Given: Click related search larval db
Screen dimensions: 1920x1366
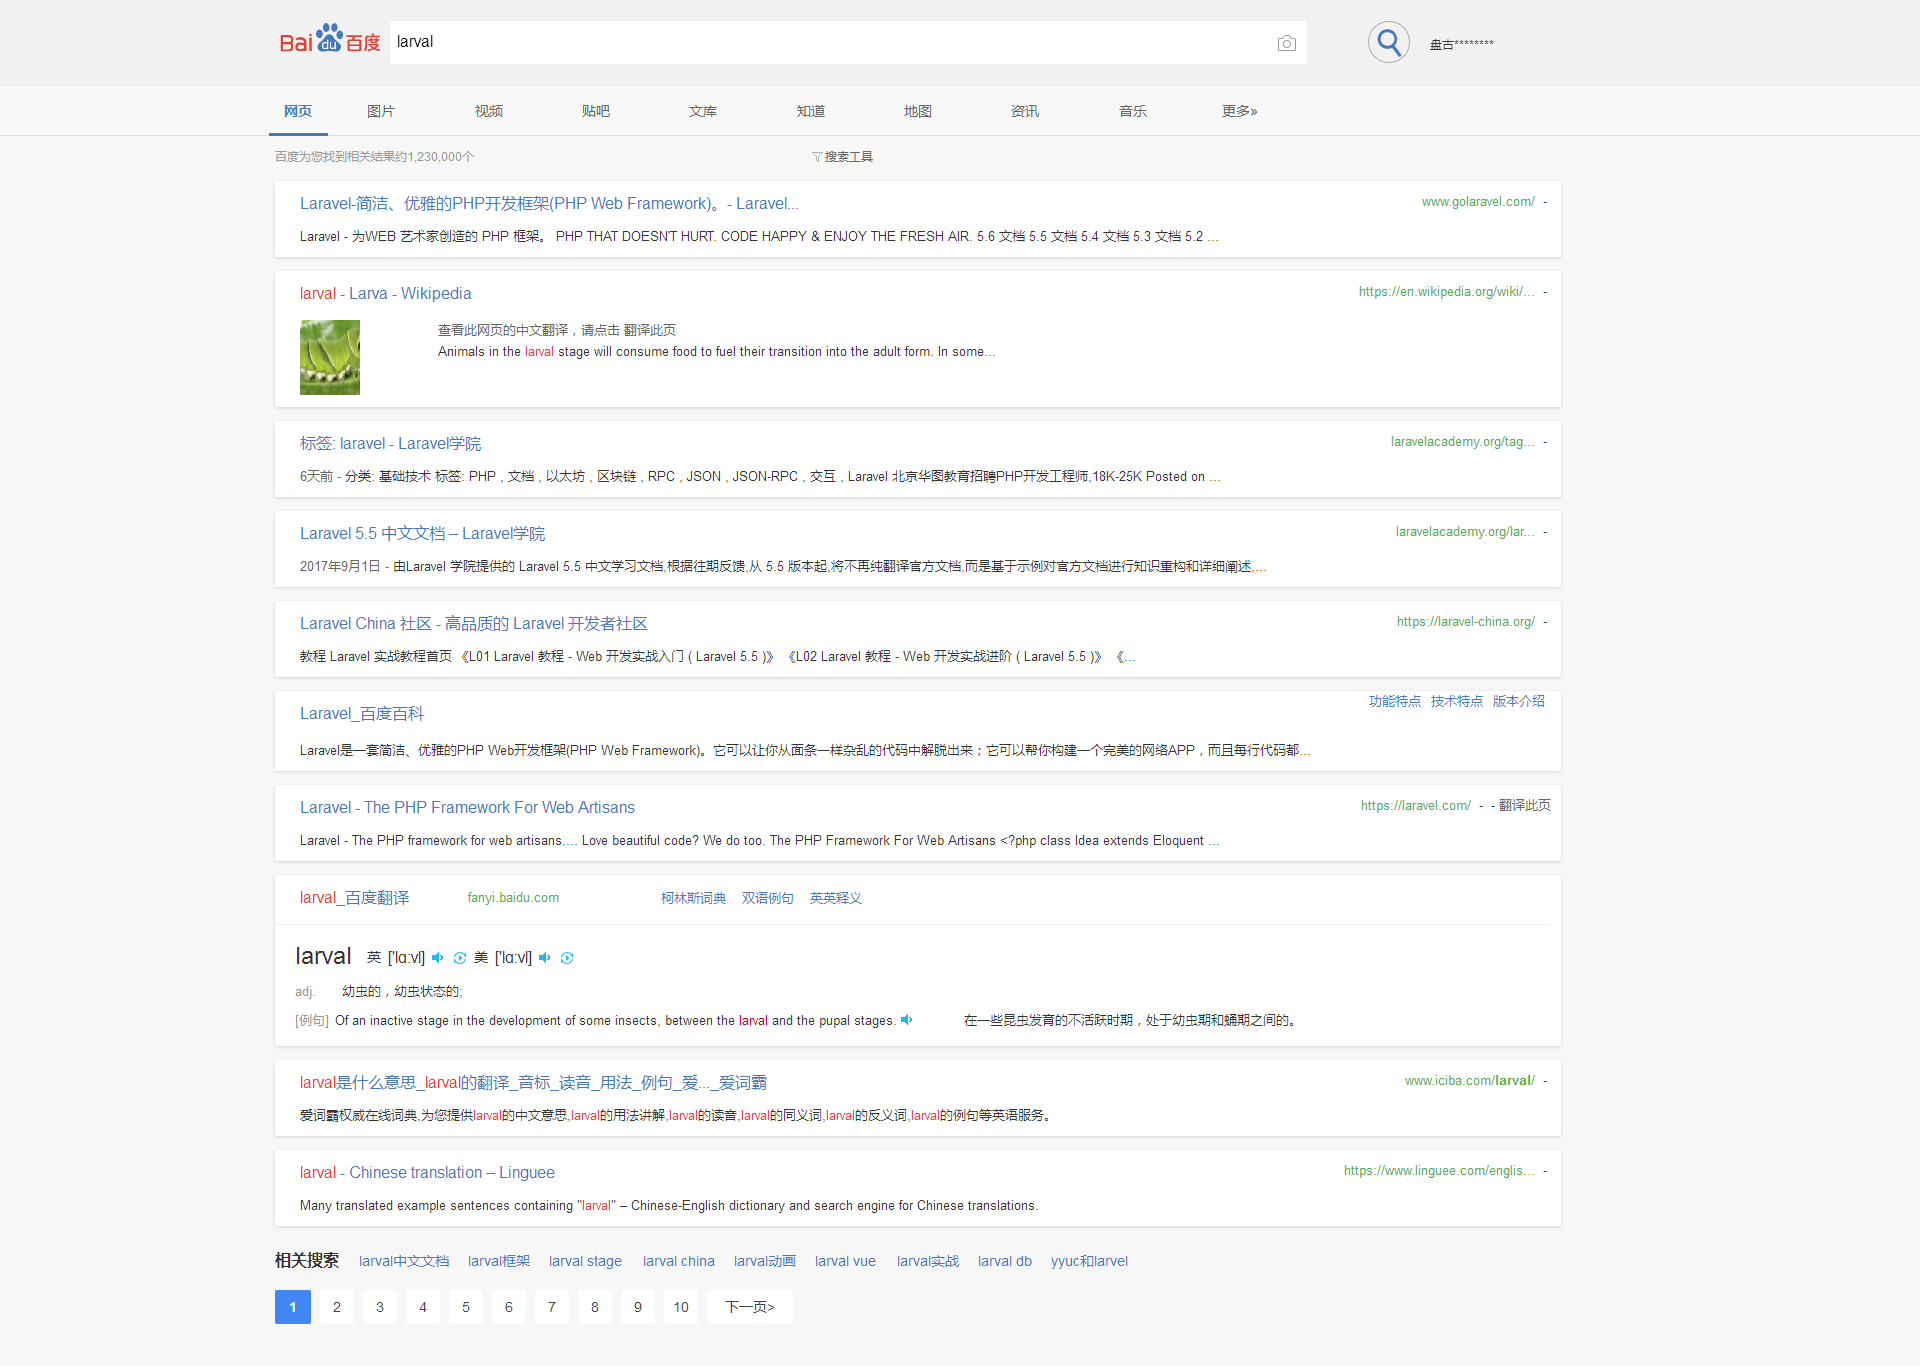Looking at the screenshot, I should (x=1005, y=1261).
